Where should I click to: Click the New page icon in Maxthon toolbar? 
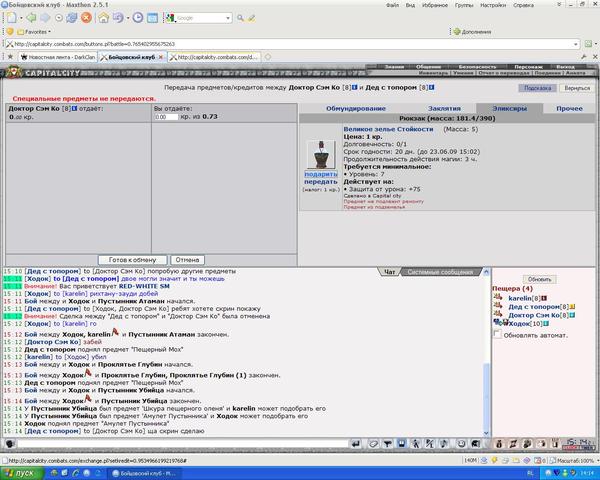pos(11,18)
